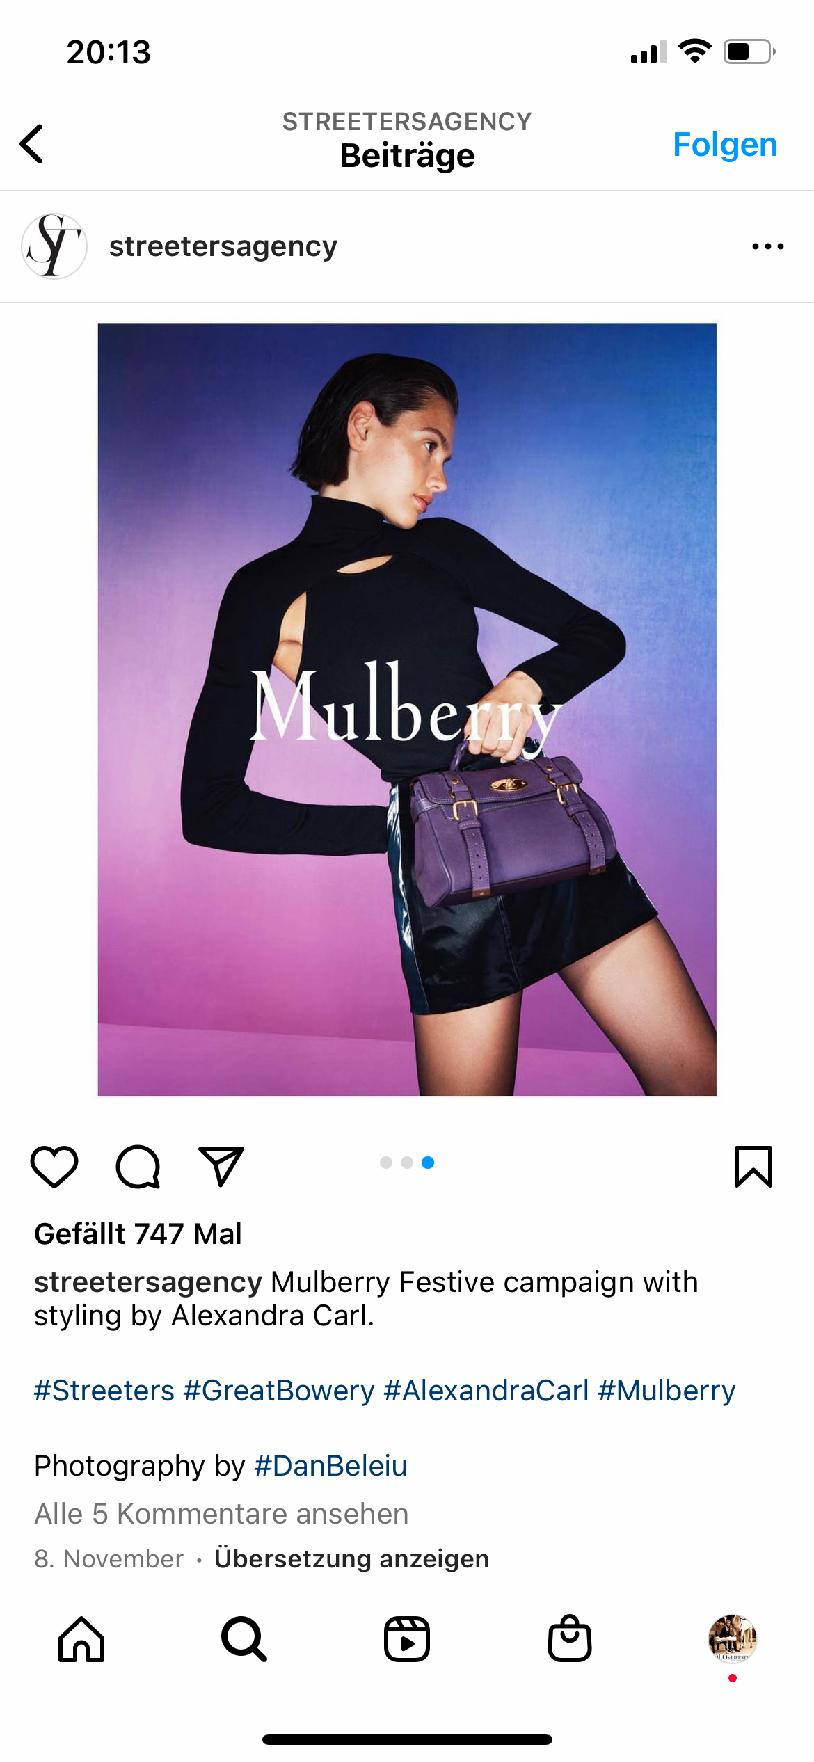Viewport: 814px width, 1762px height.
Task: Open the three-dot post options menu
Action: point(767,246)
